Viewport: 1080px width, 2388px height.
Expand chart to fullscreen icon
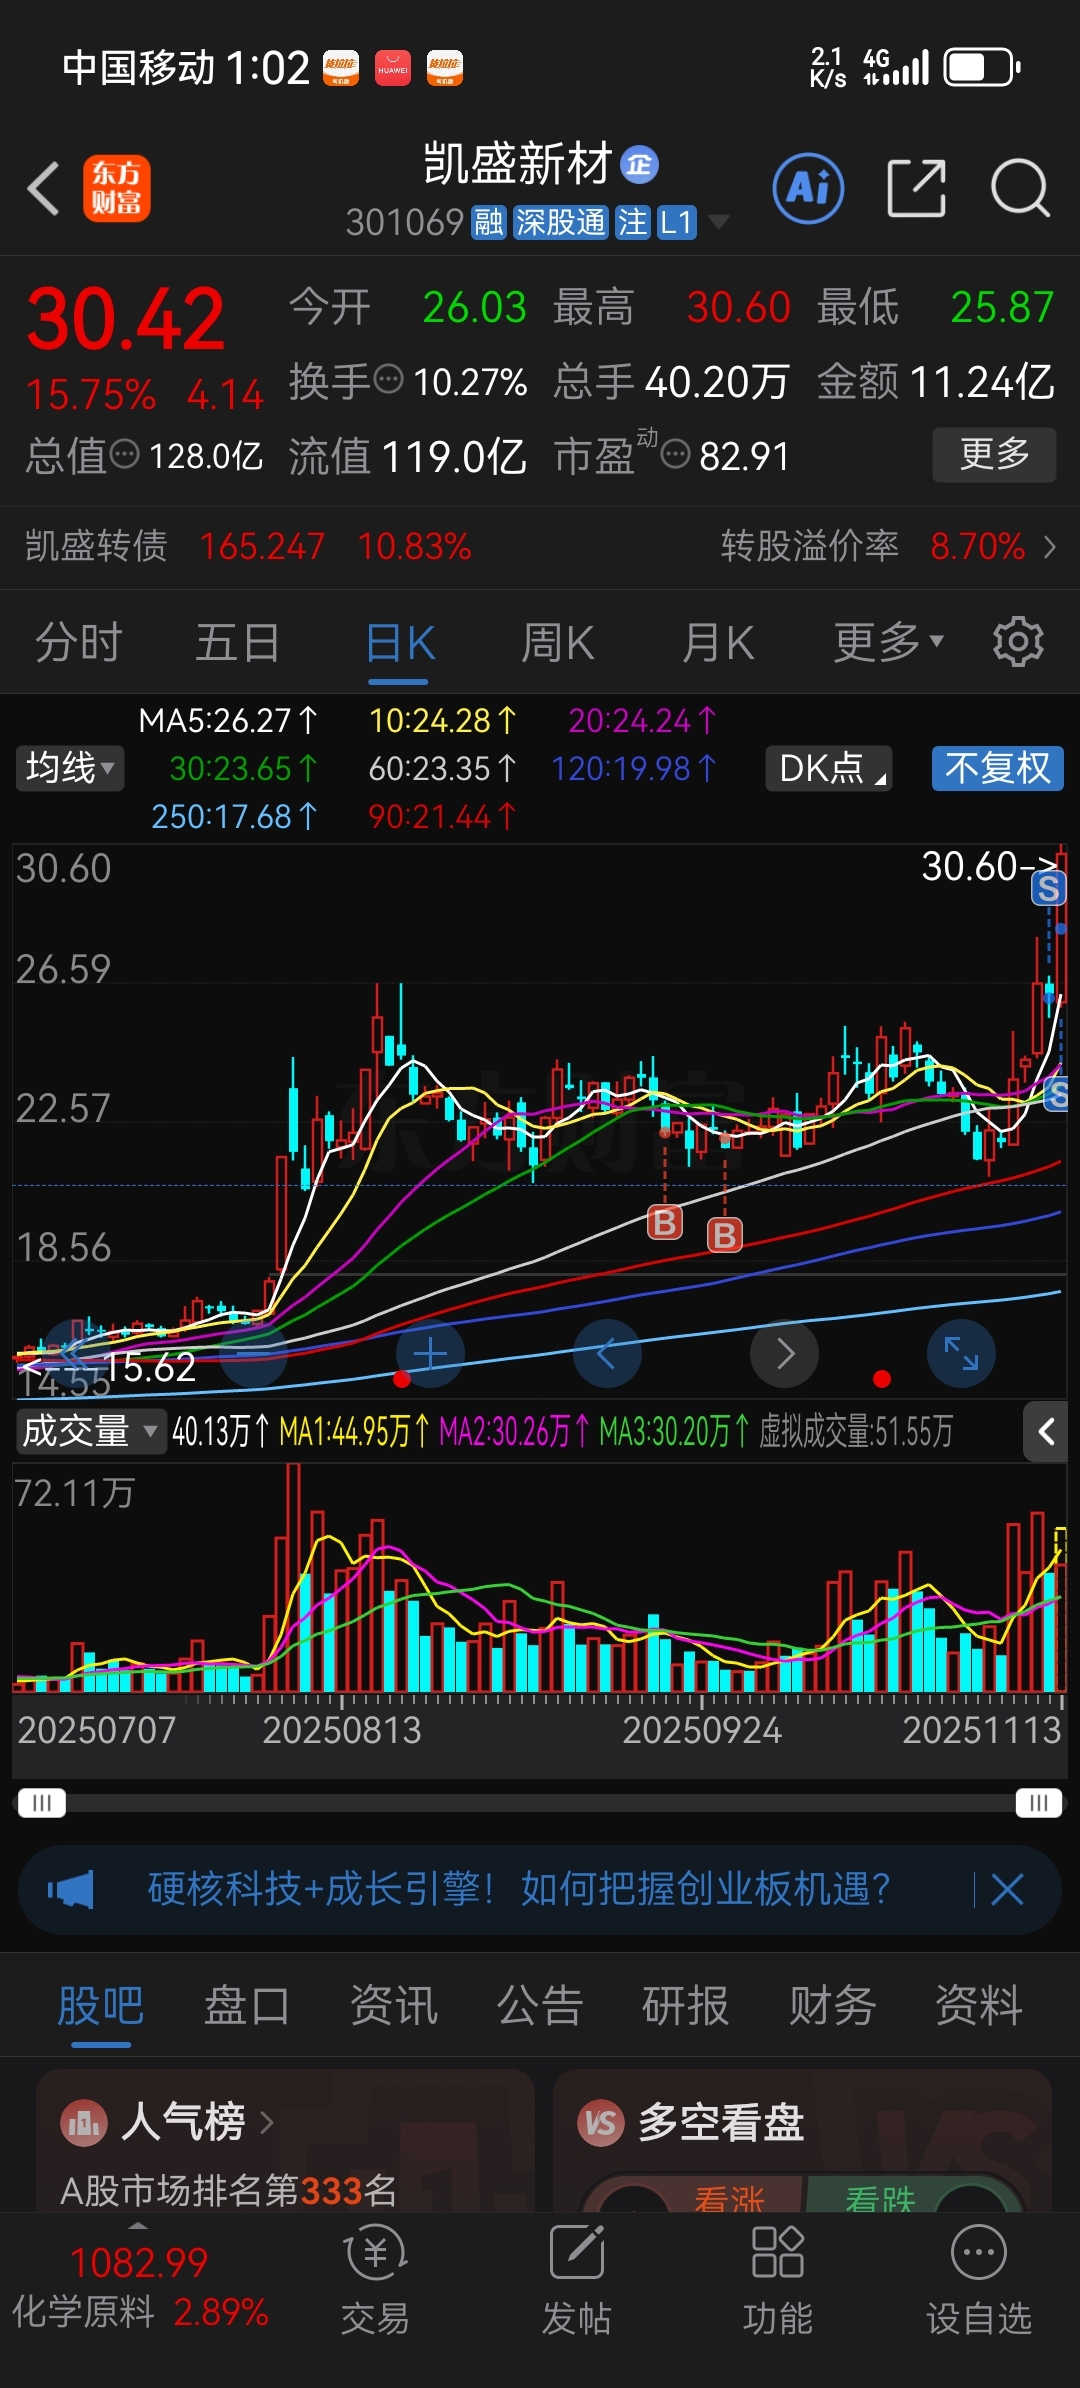961,1354
